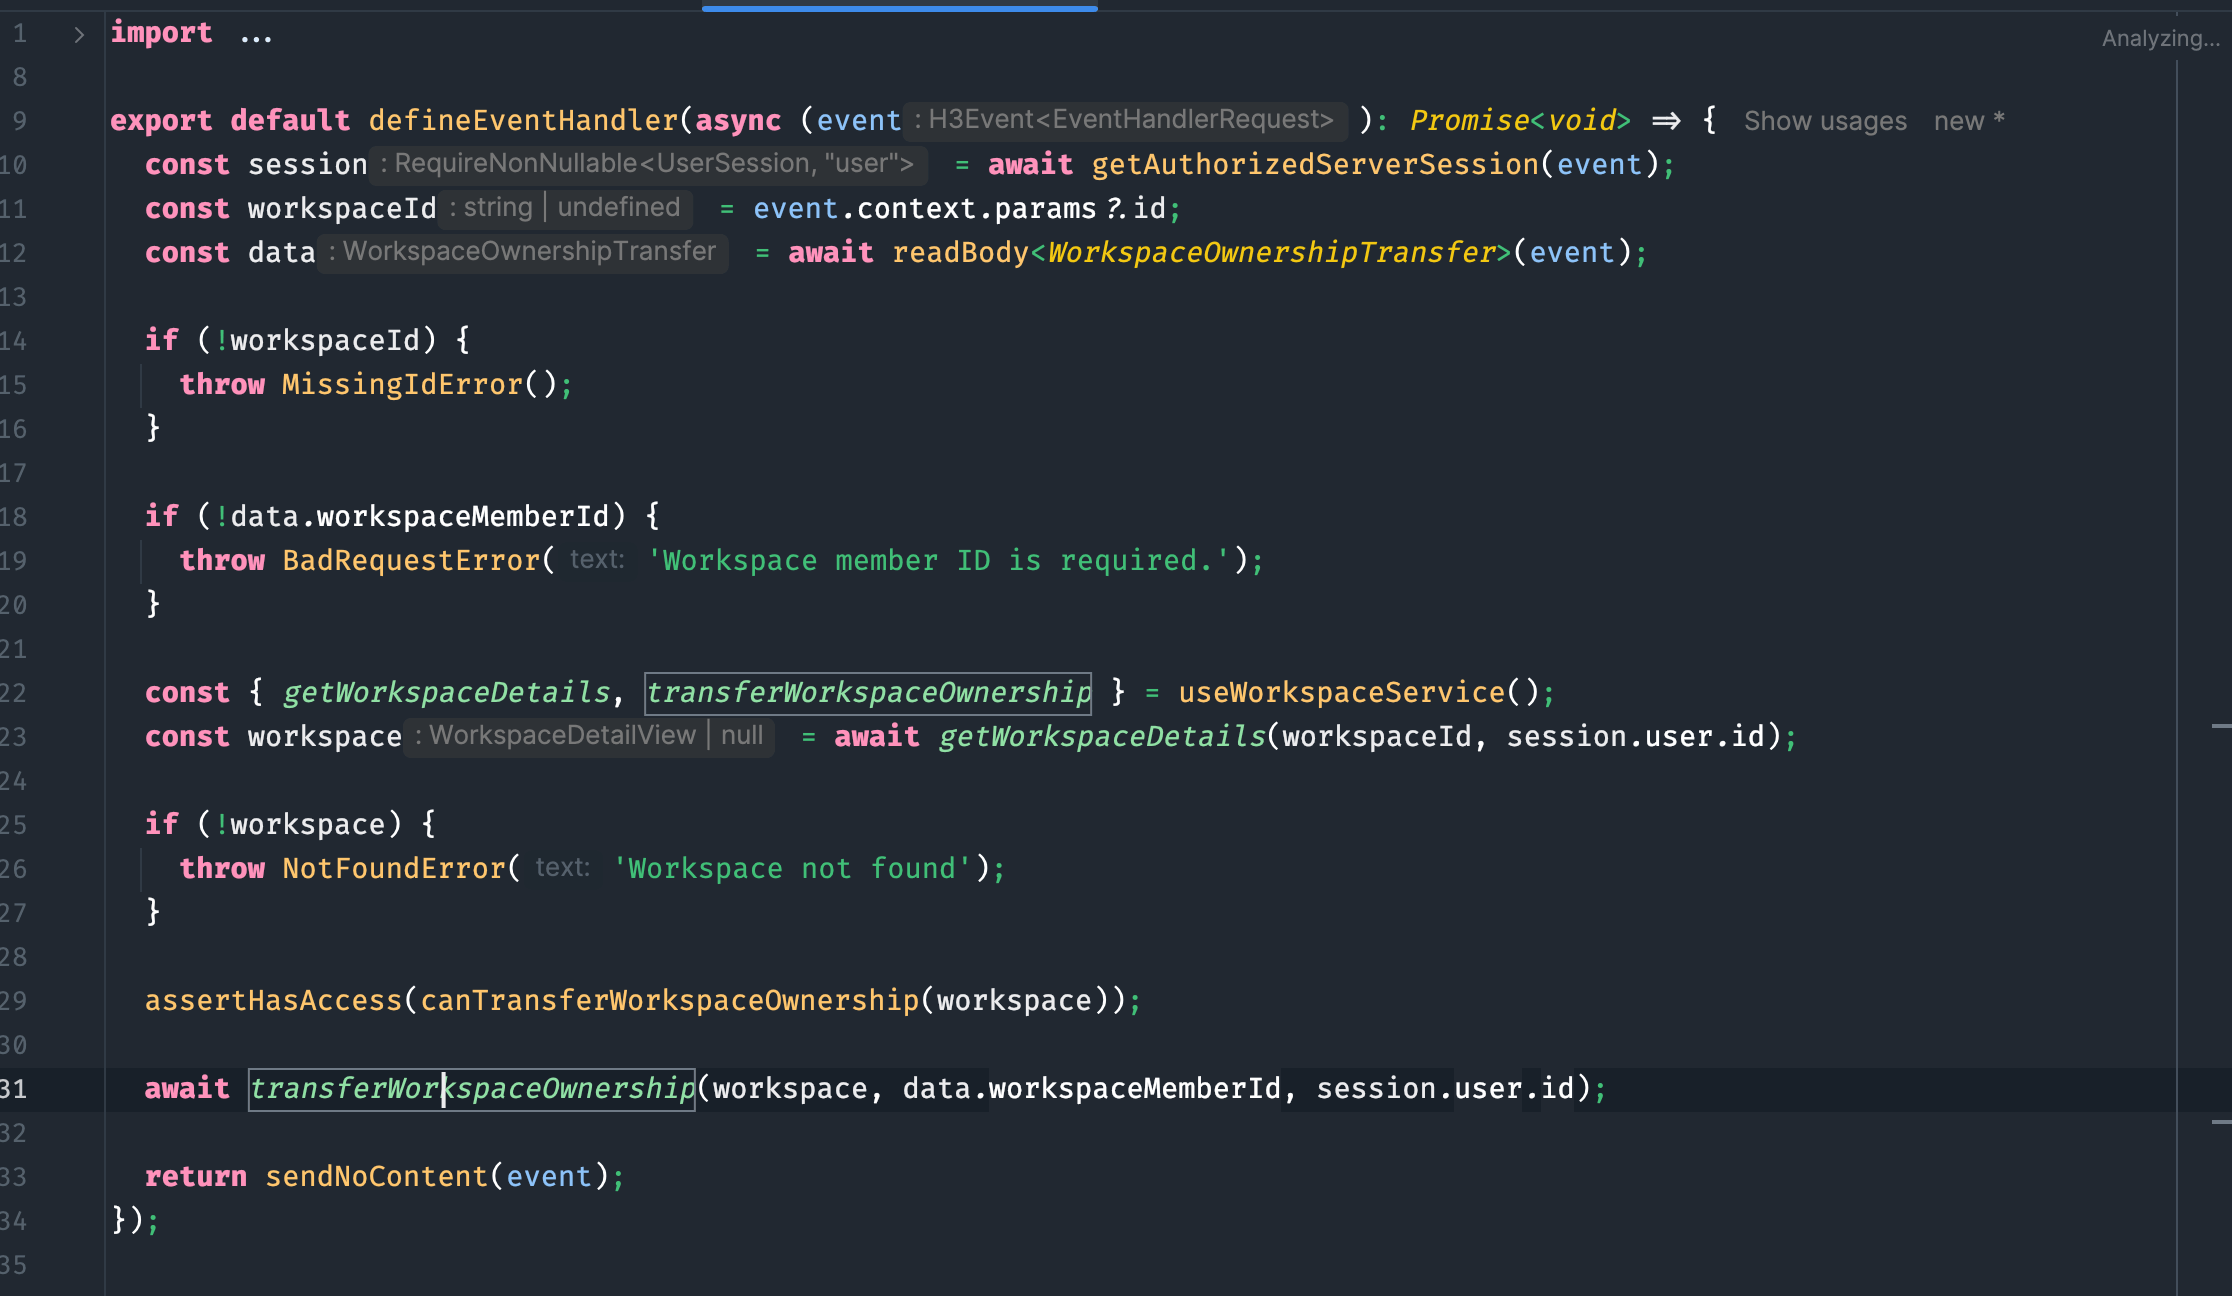Click the export keyword on line 9

coord(161,120)
